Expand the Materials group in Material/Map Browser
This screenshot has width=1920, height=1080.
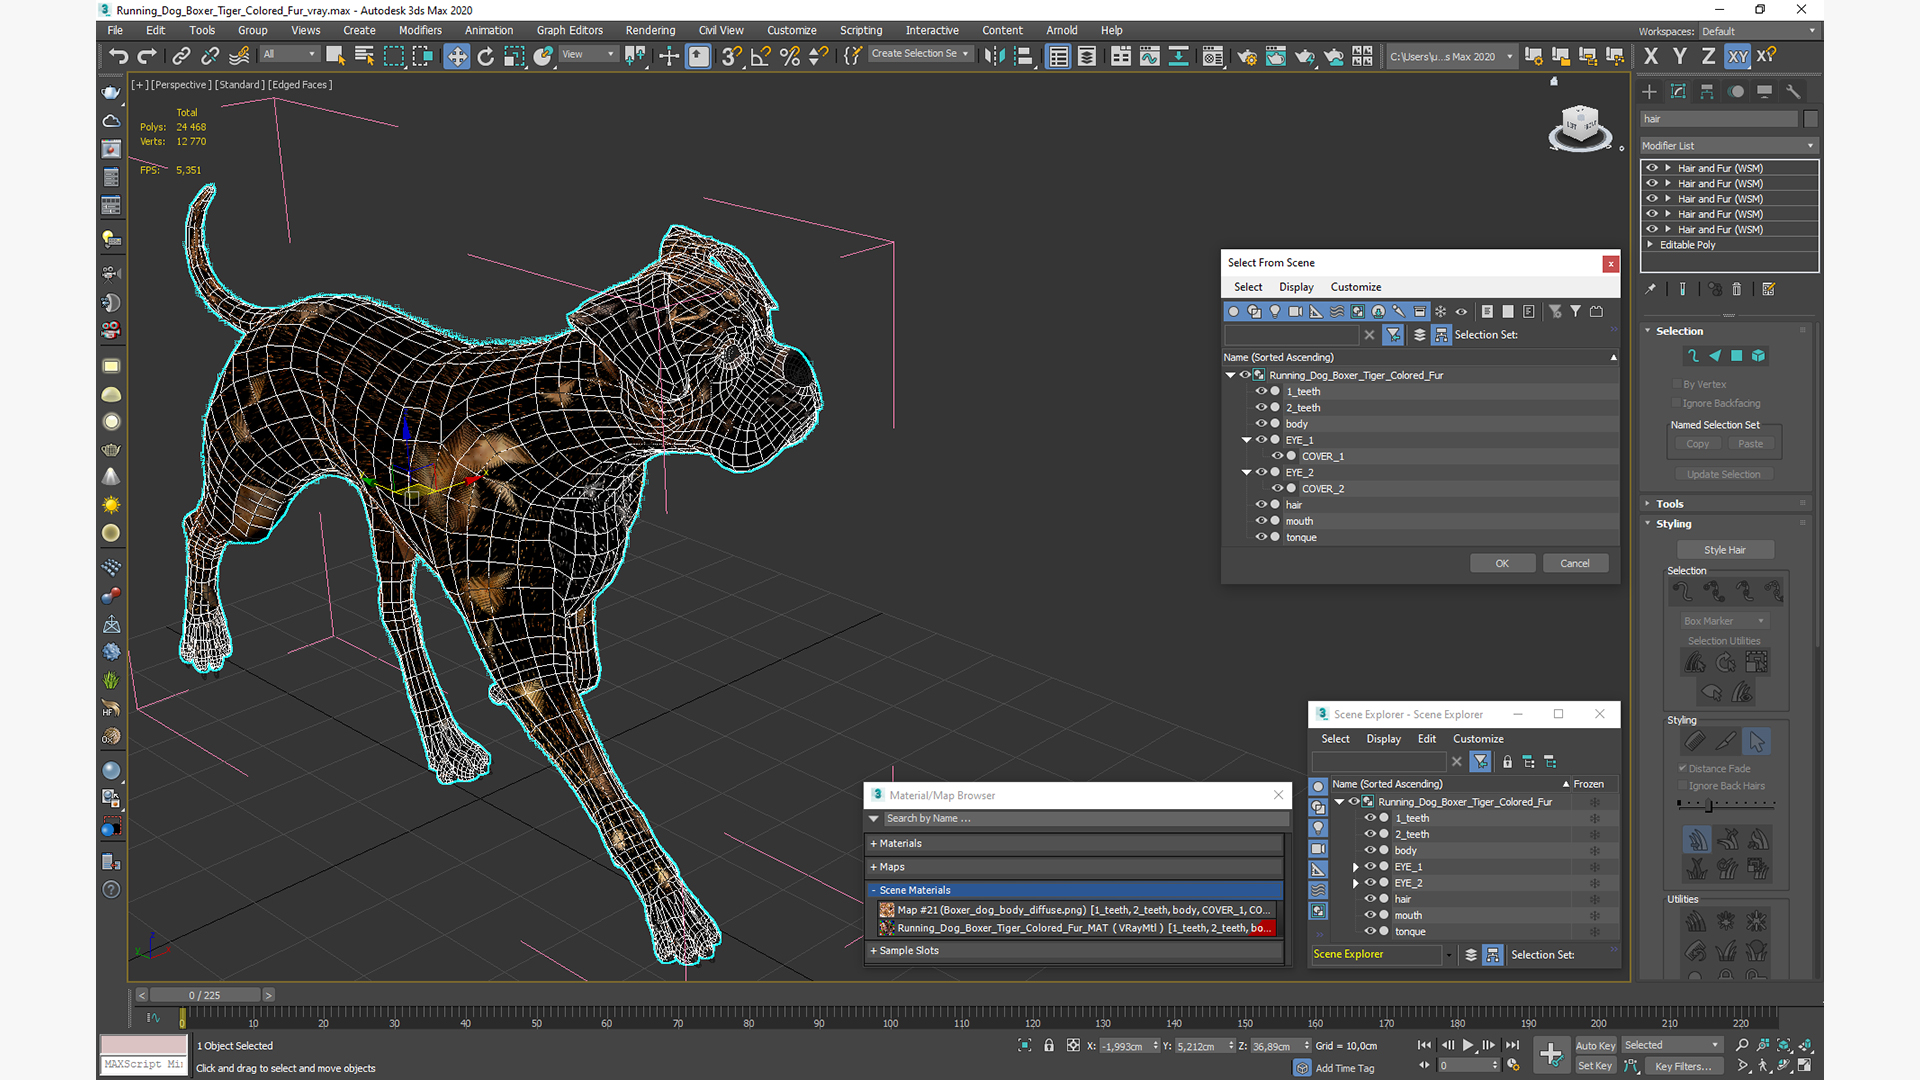[x=896, y=844]
